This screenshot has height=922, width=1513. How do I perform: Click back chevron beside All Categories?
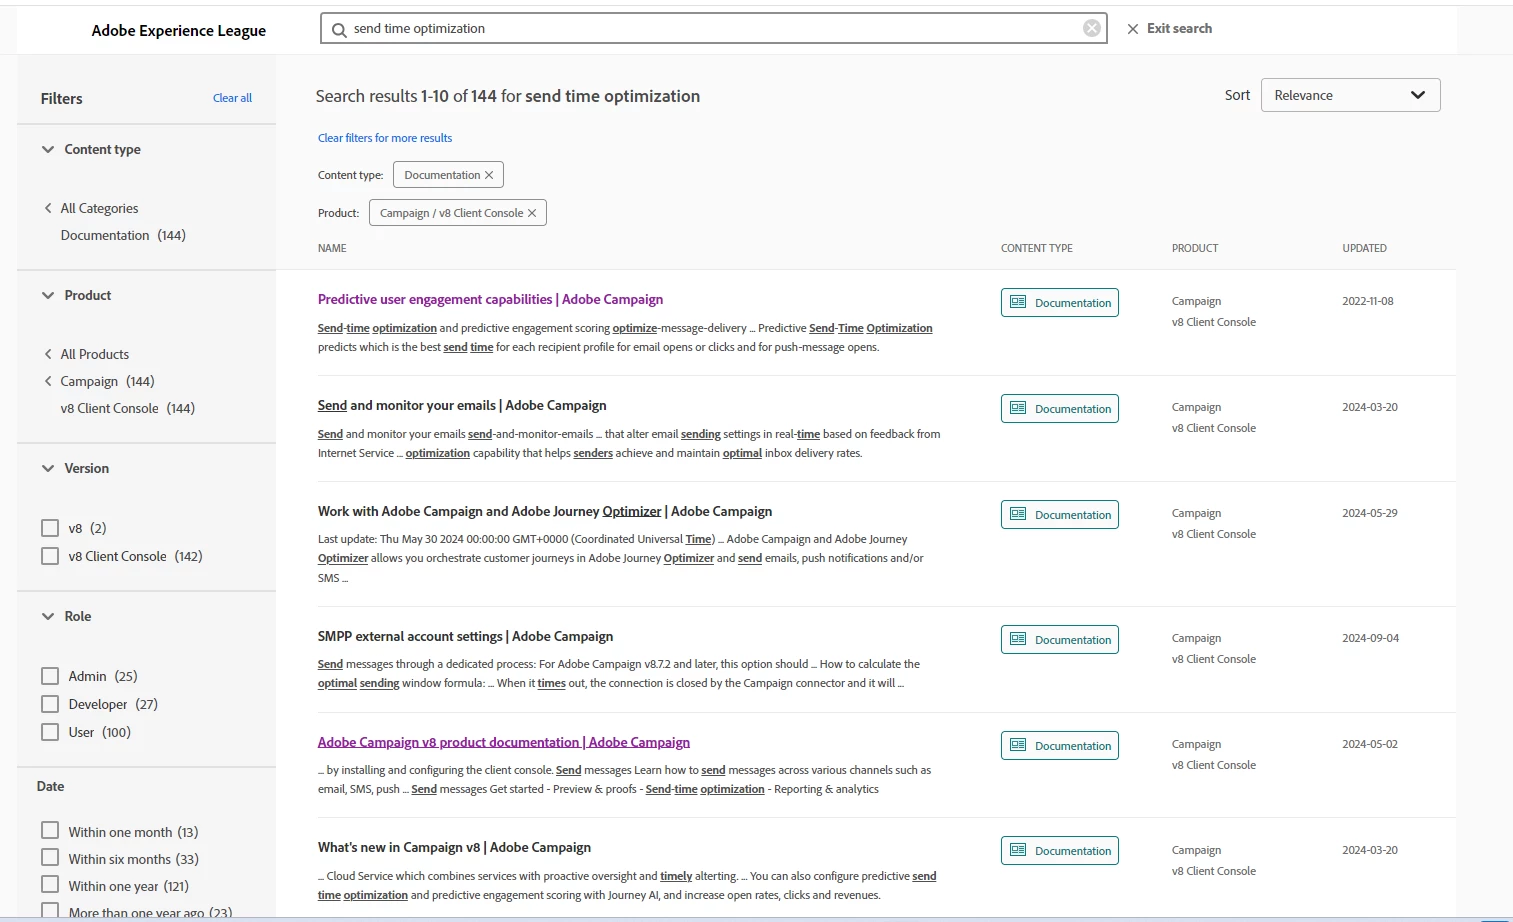click(x=48, y=208)
